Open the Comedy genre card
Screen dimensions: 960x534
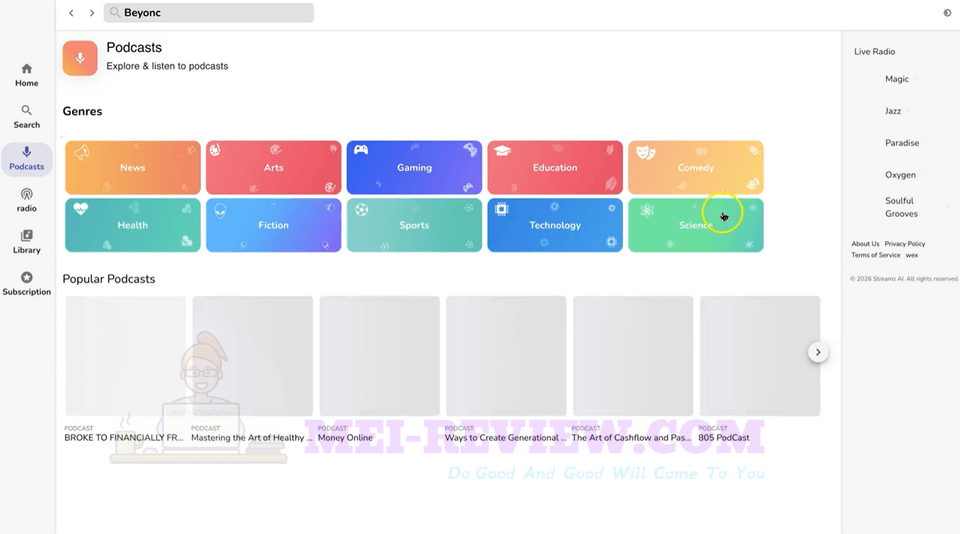[696, 168]
